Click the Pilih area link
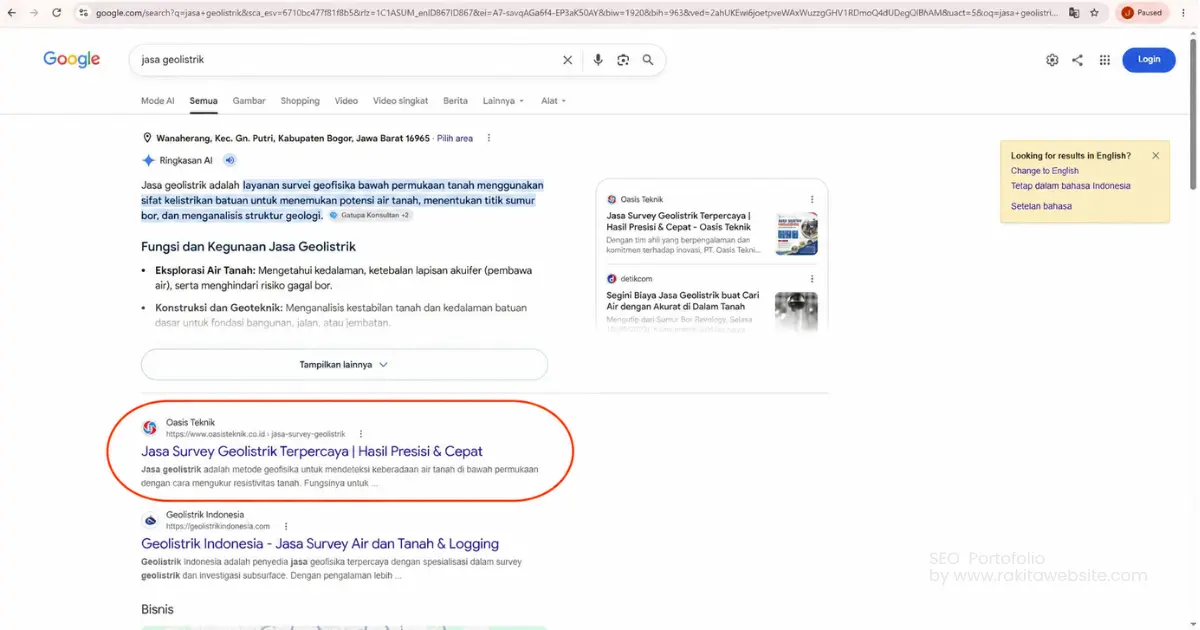 click(x=455, y=138)
